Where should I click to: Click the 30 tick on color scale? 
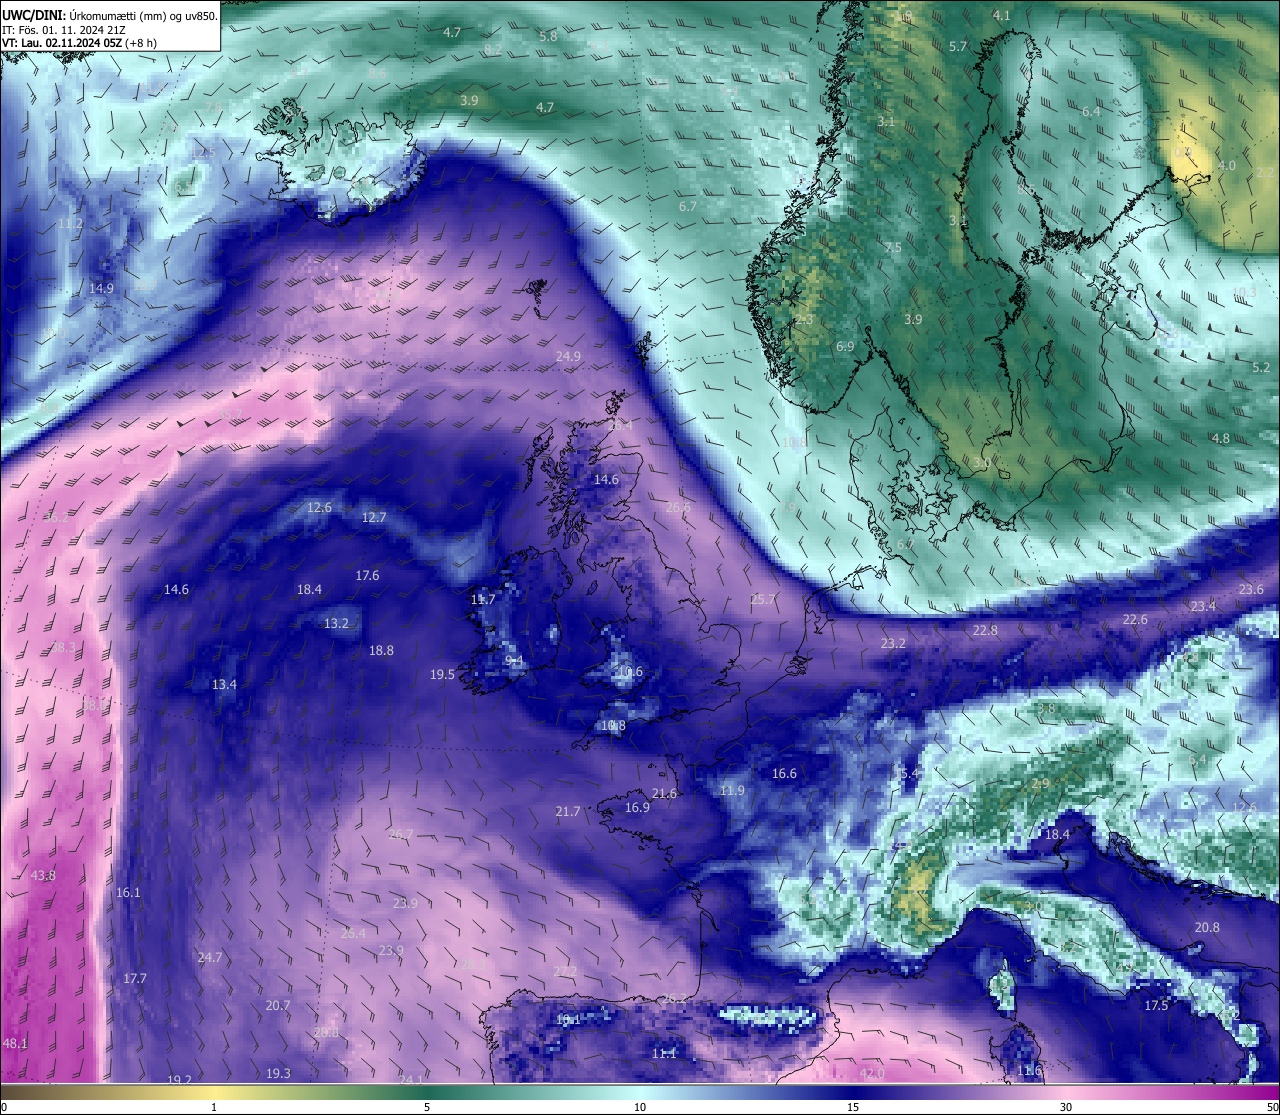pyautogui.click(x=1066, y=1107)
